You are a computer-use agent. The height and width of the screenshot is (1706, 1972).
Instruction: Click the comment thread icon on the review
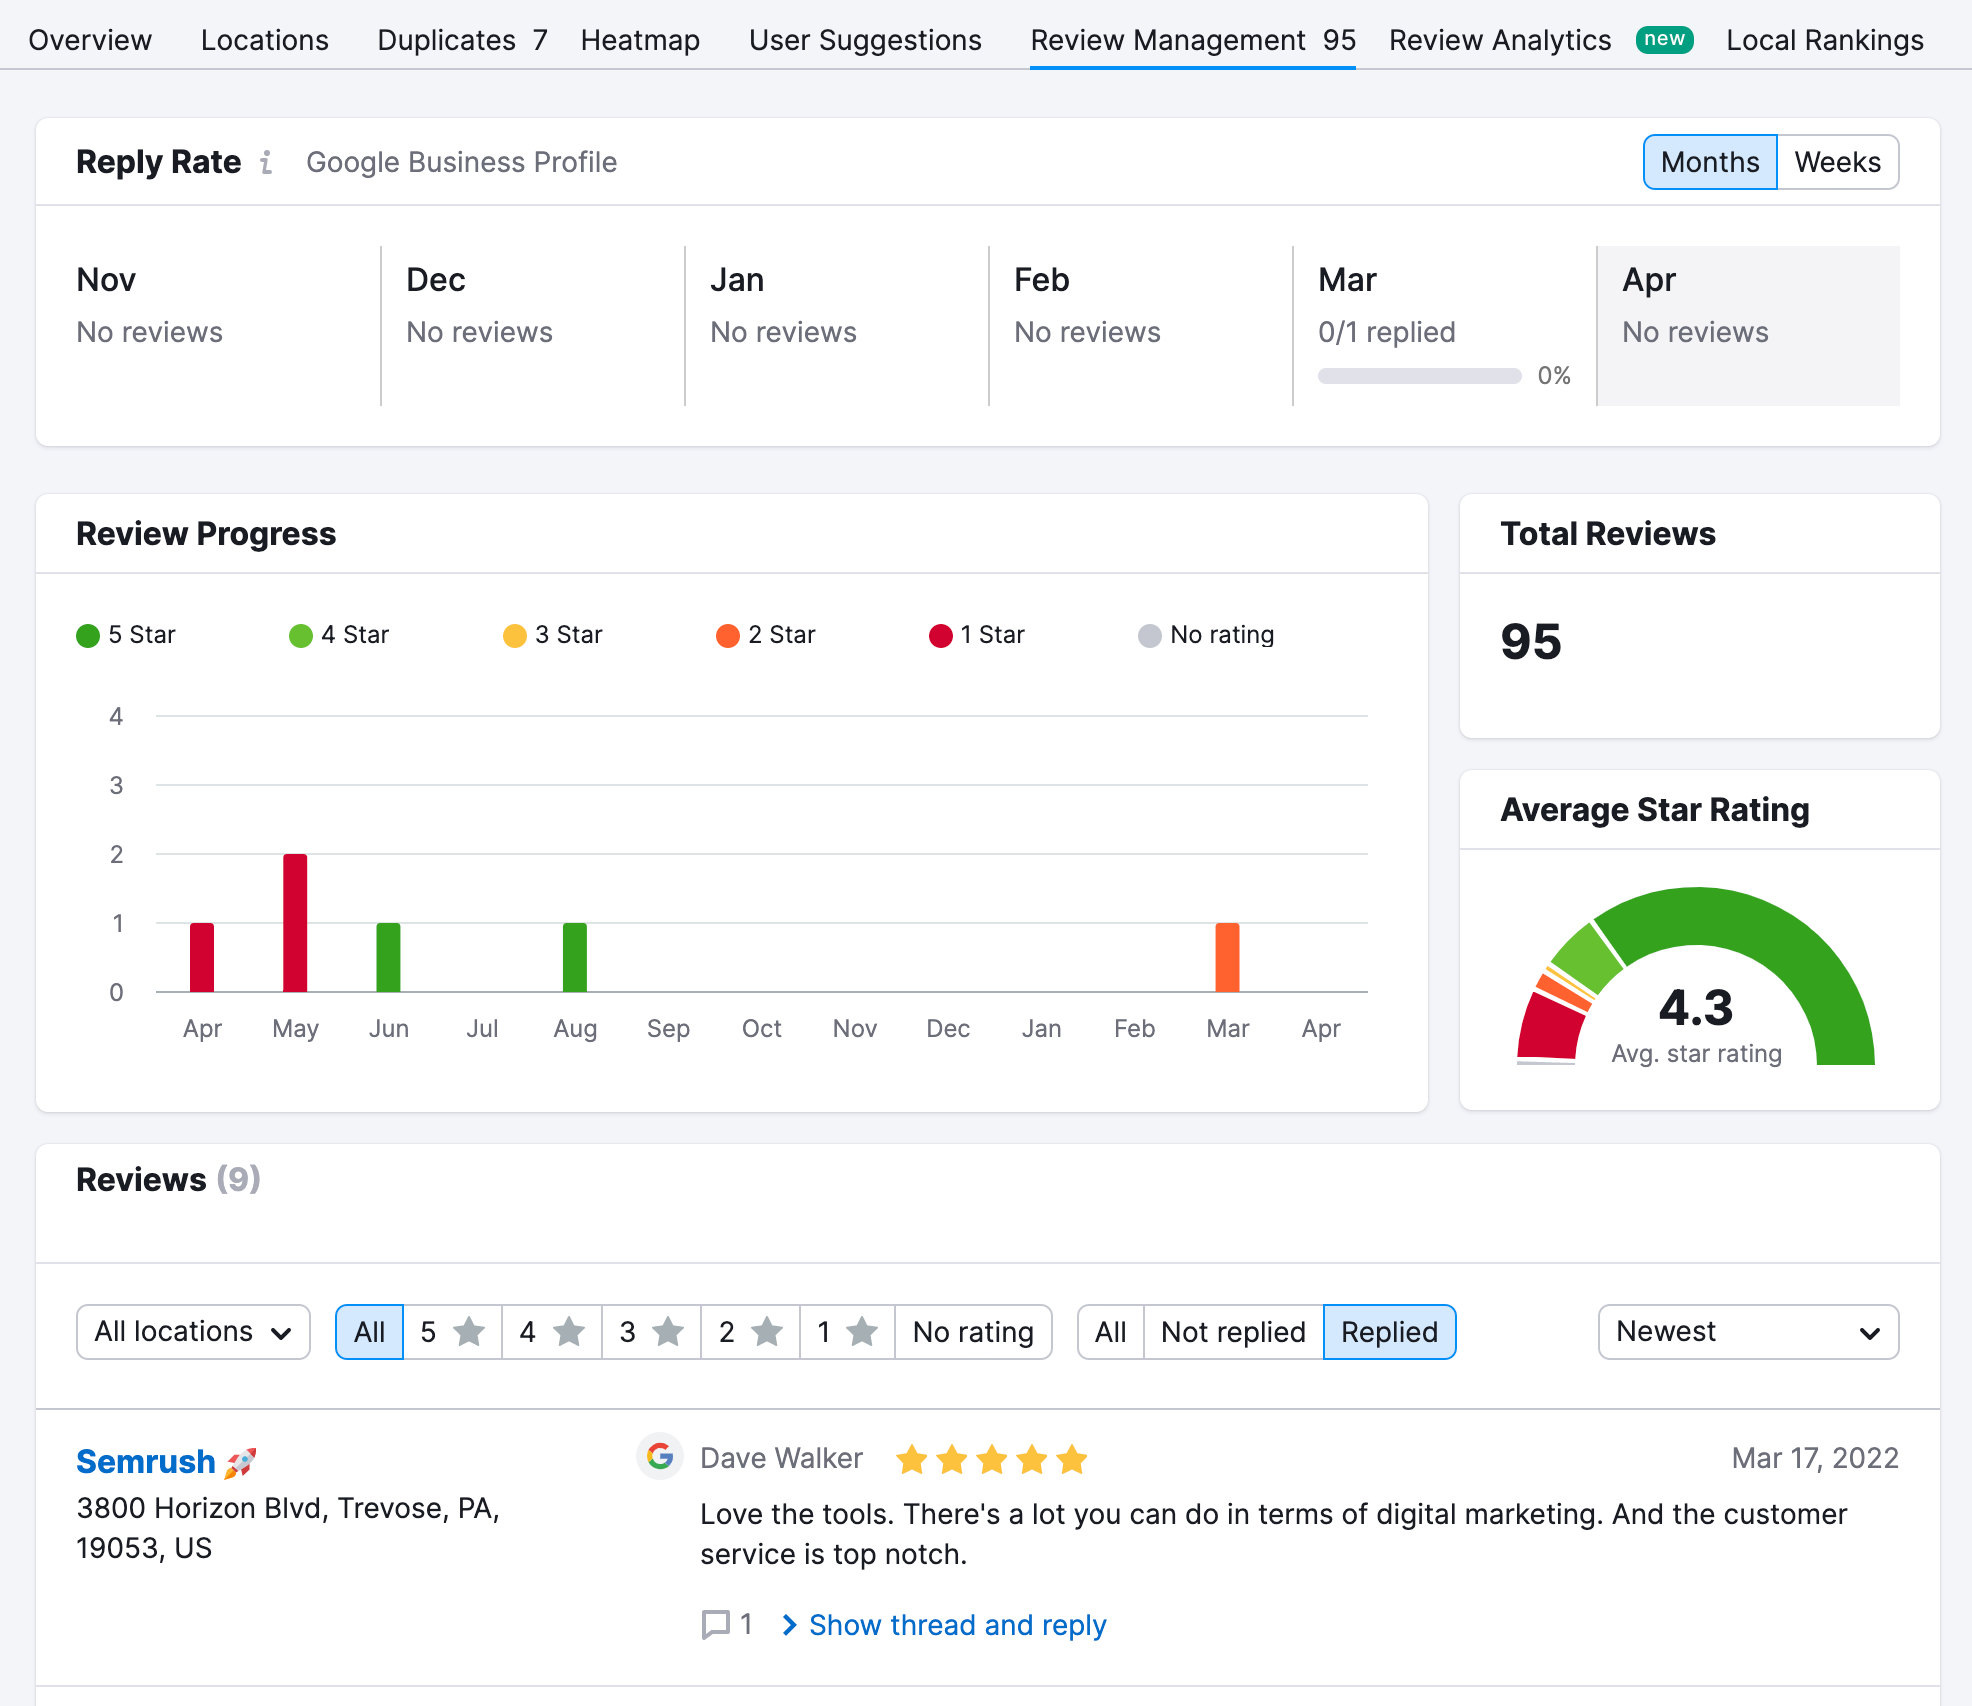point(716,1624)
